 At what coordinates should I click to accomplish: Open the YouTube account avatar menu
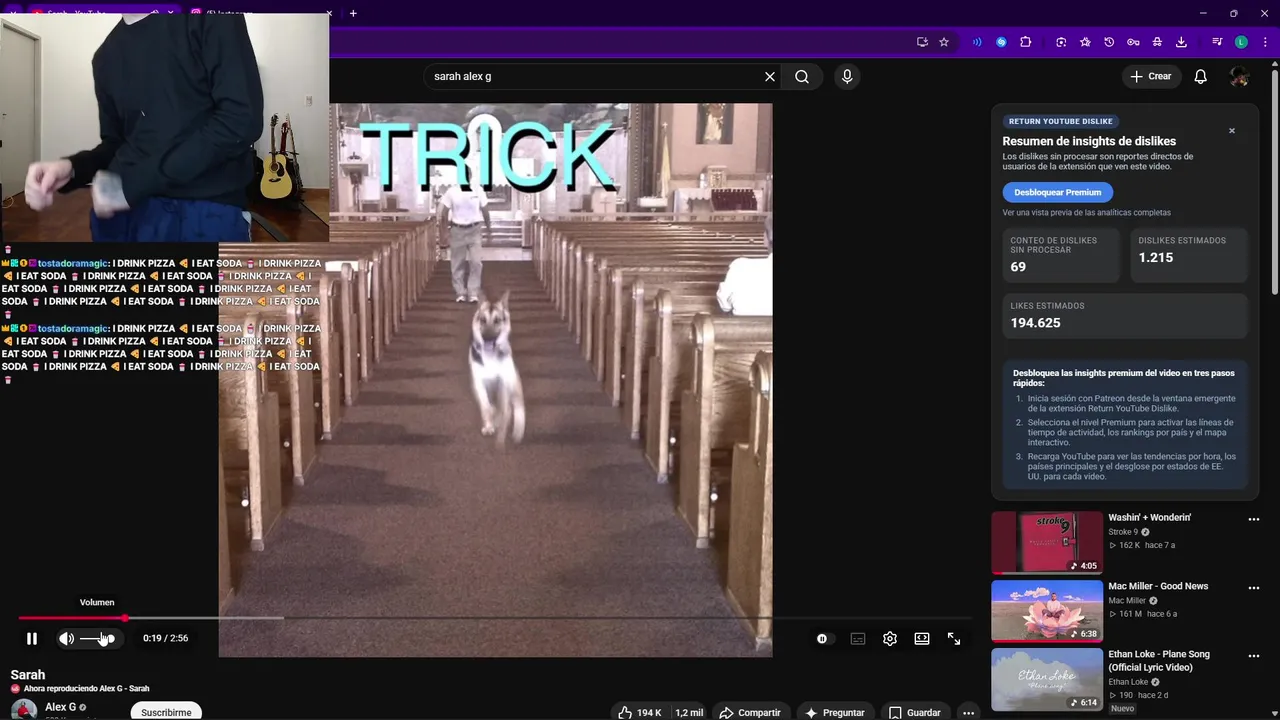pos(1239,77)
